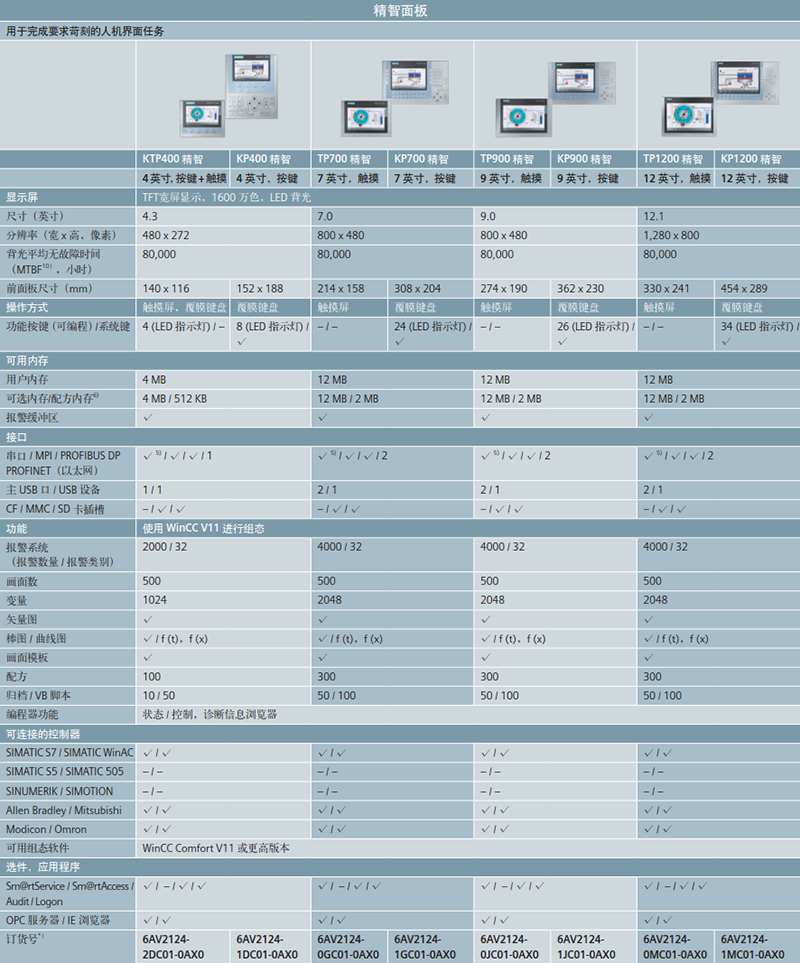Click the 显示屏 section header row
The width and height of the screenshot is (800, 963).
tap(400, 197)
